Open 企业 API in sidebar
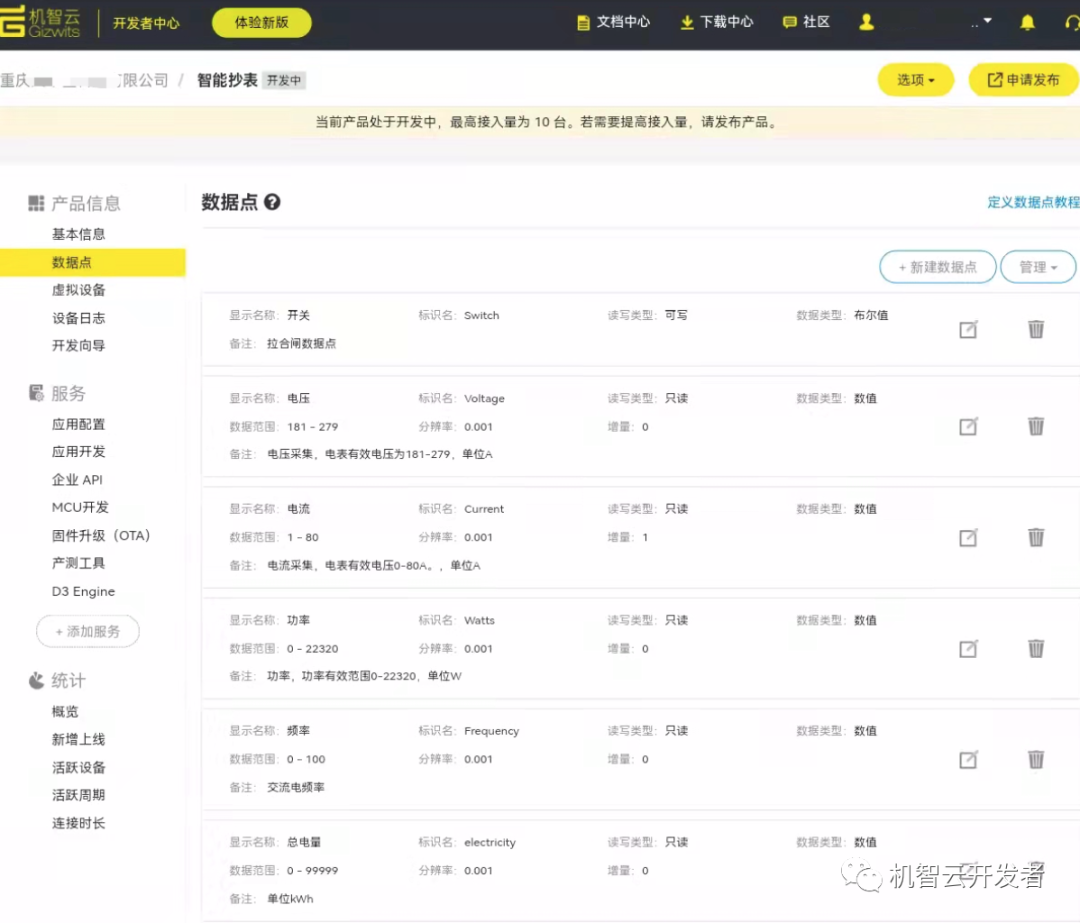This screenshot has width=1080, height=923. [77, 480]
